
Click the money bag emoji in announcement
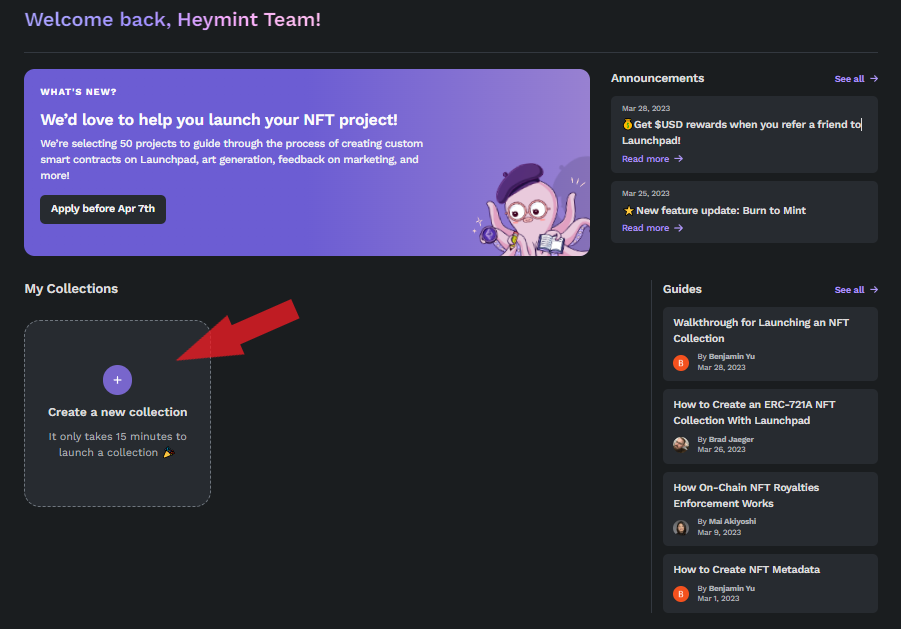pos(627,125)
